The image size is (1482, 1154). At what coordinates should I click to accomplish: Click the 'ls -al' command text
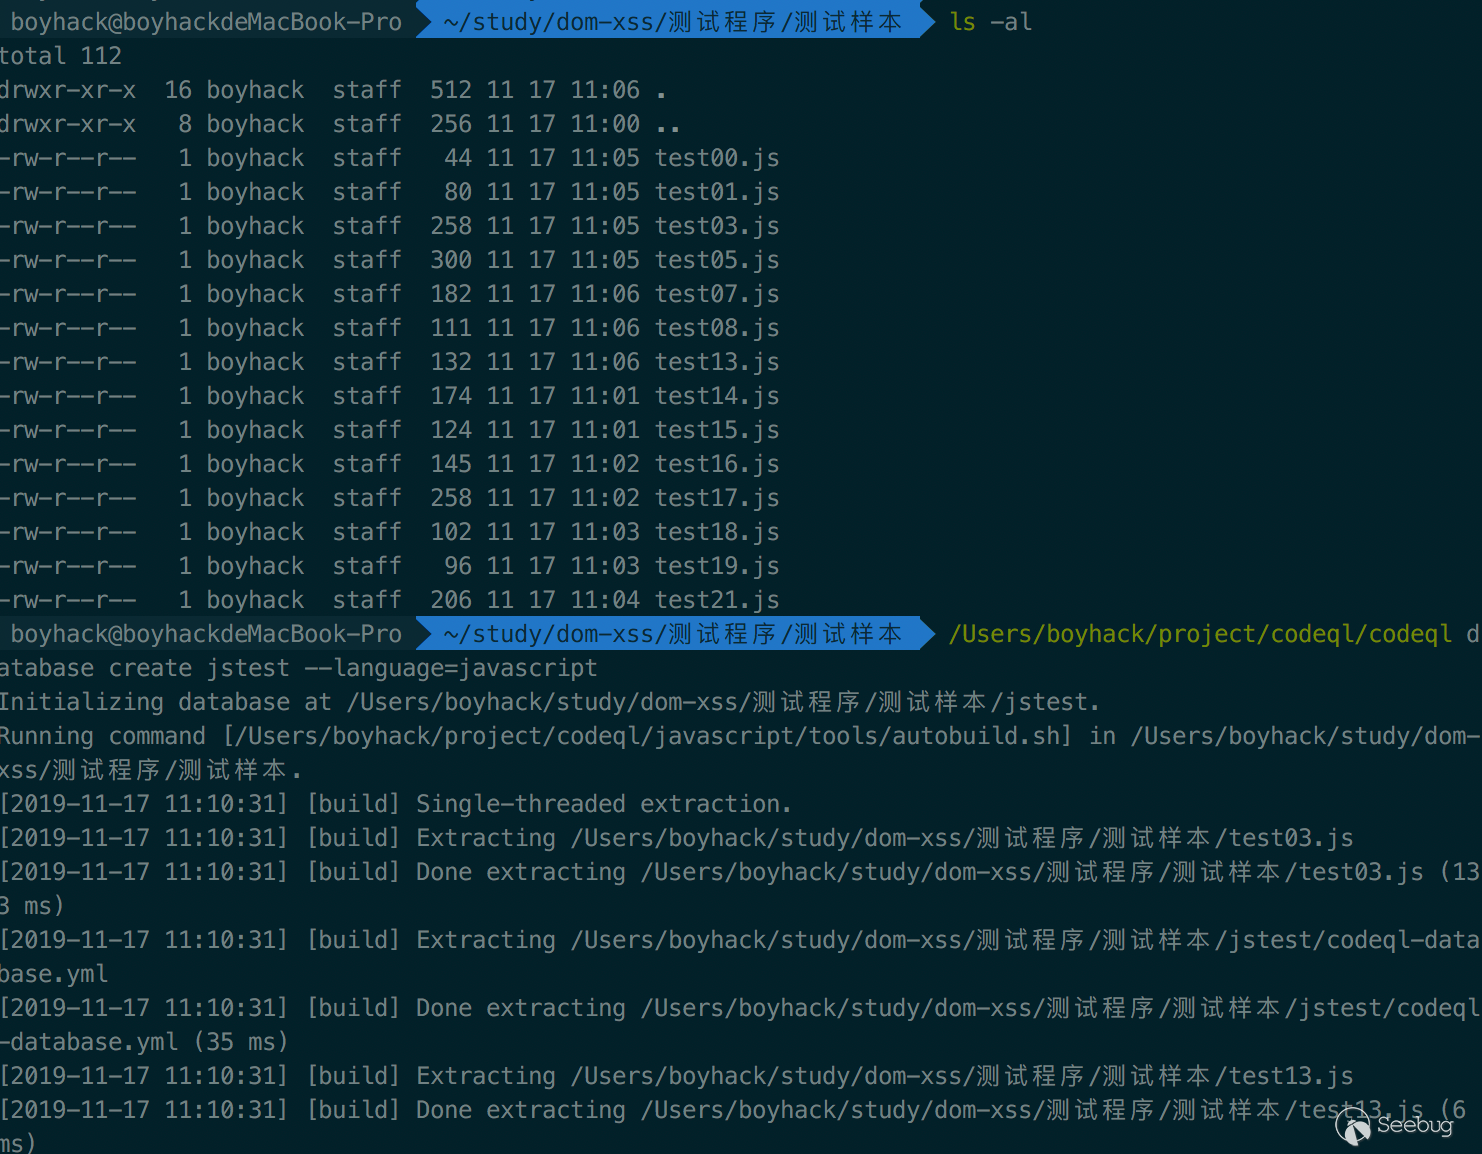(991, 22)
